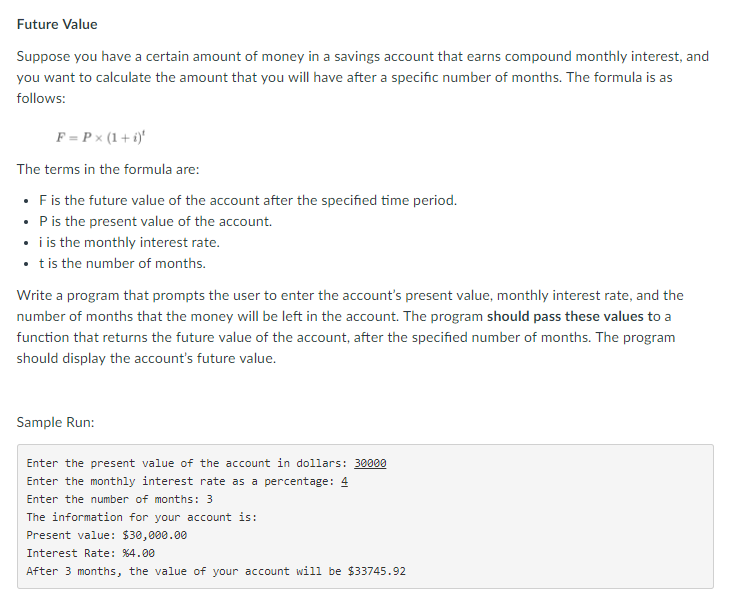Click the underlined 30000 input value
This screenshot has width=730, height=612.
click(x=370, y=463)
